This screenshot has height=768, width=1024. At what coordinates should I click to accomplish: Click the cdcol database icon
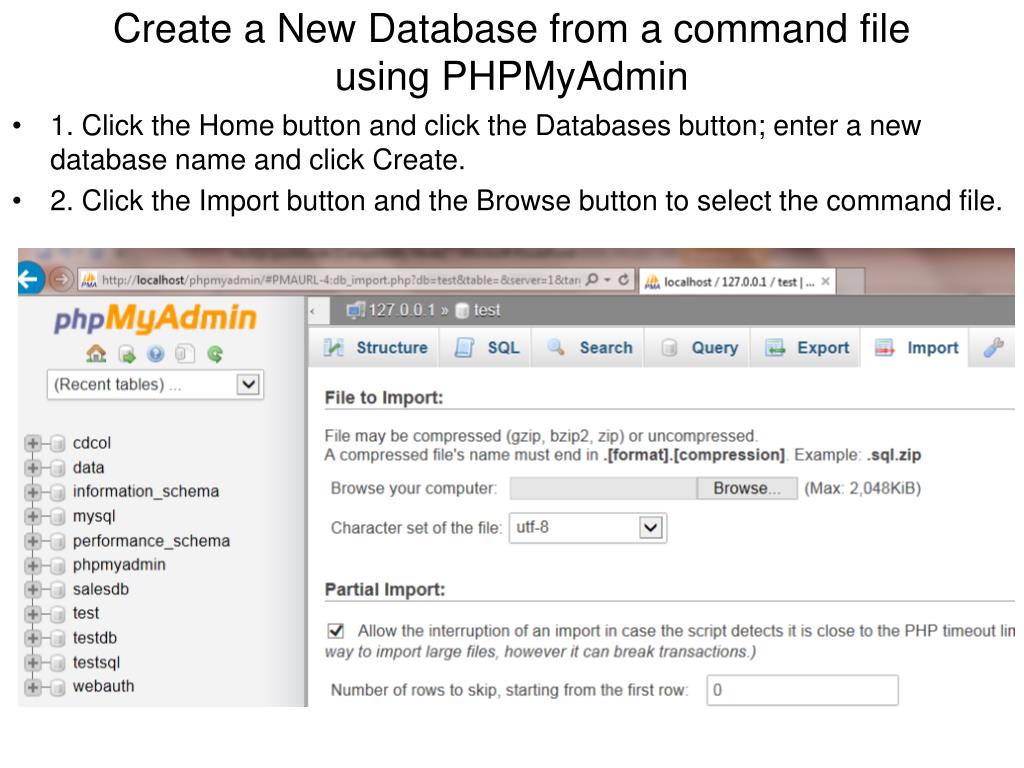pyautogui.click(x=58, y=443)
